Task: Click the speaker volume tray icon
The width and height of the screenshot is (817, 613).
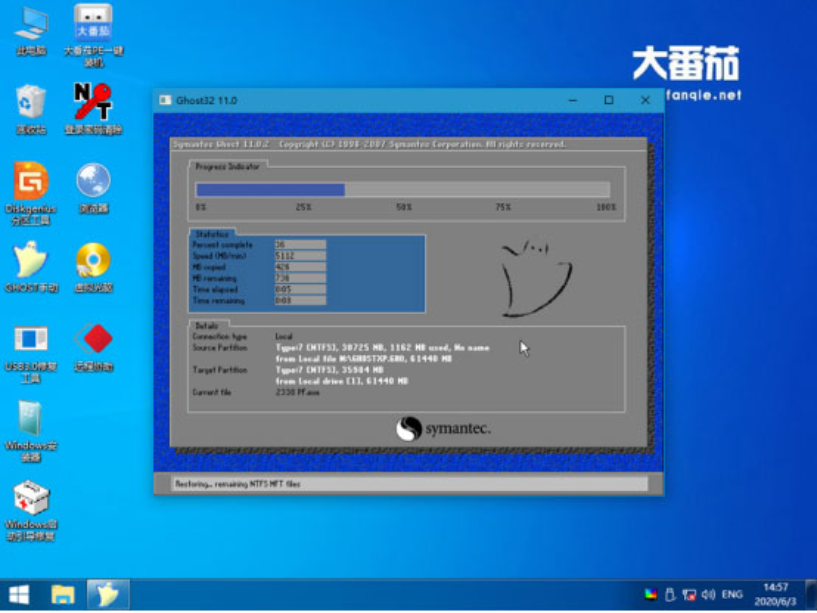Action: tap(707, 595)
